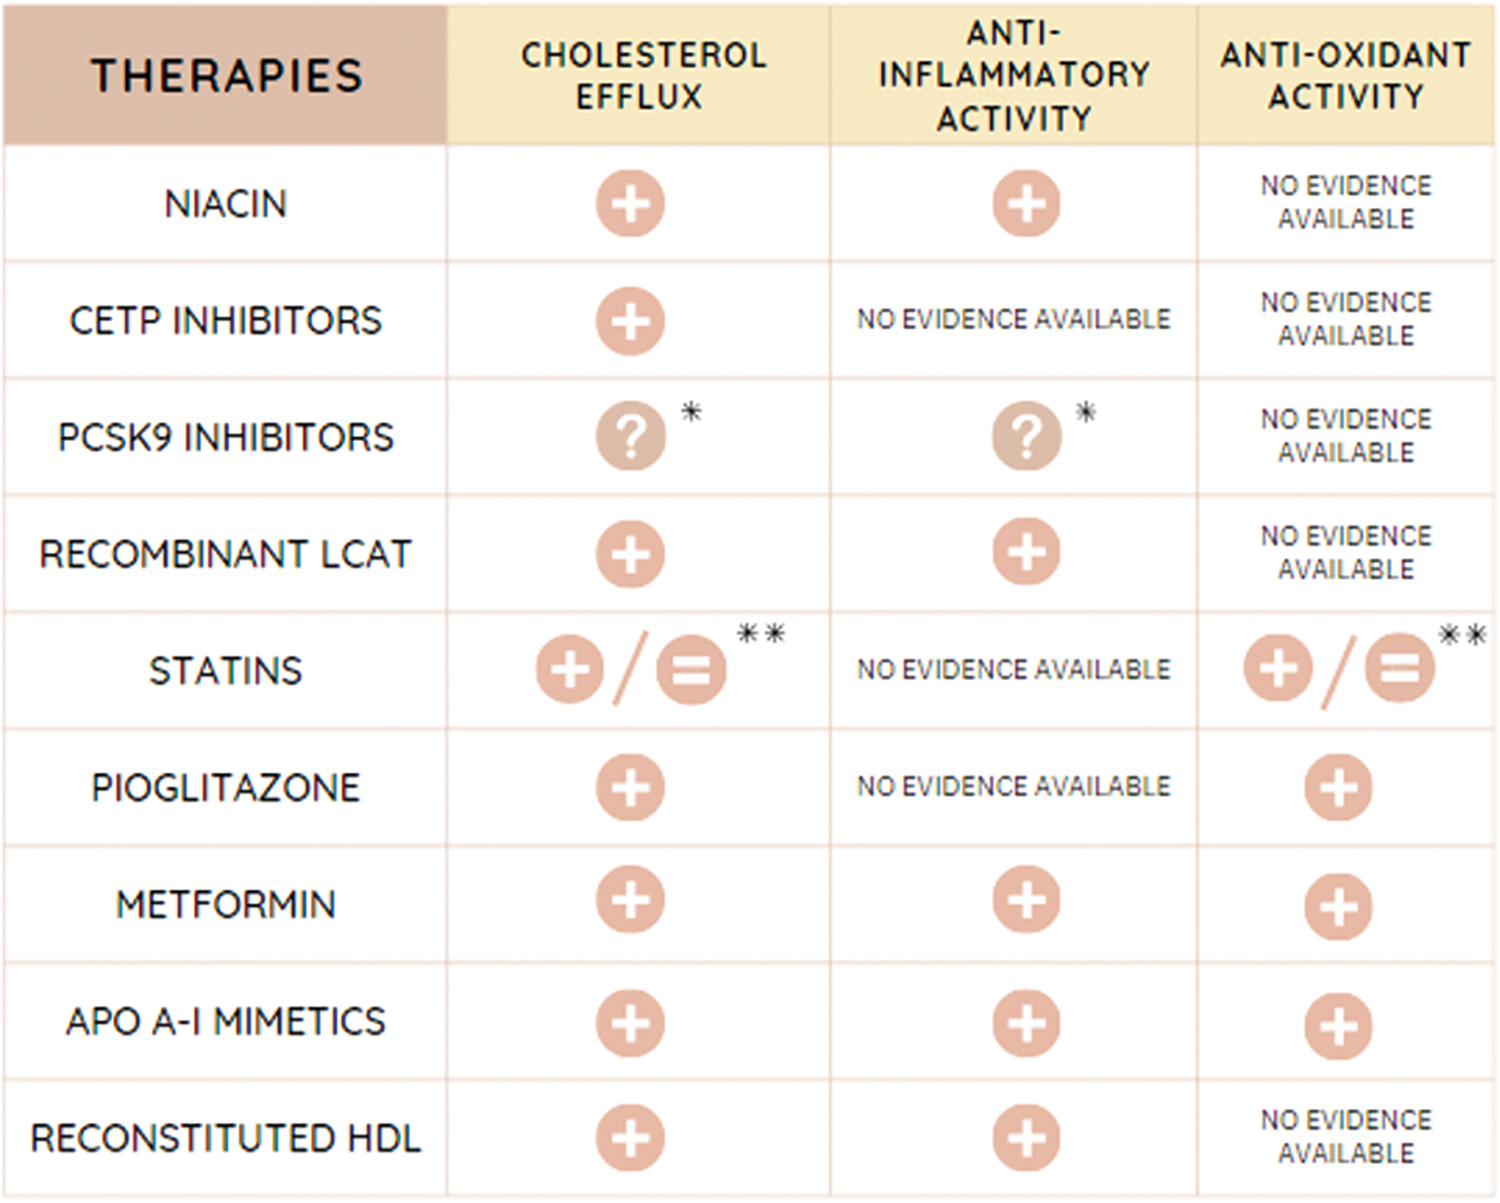
Task: Click Niacin's cholesterol efflux plus icon
Action: pyautogui.click(x=630, y=204)
